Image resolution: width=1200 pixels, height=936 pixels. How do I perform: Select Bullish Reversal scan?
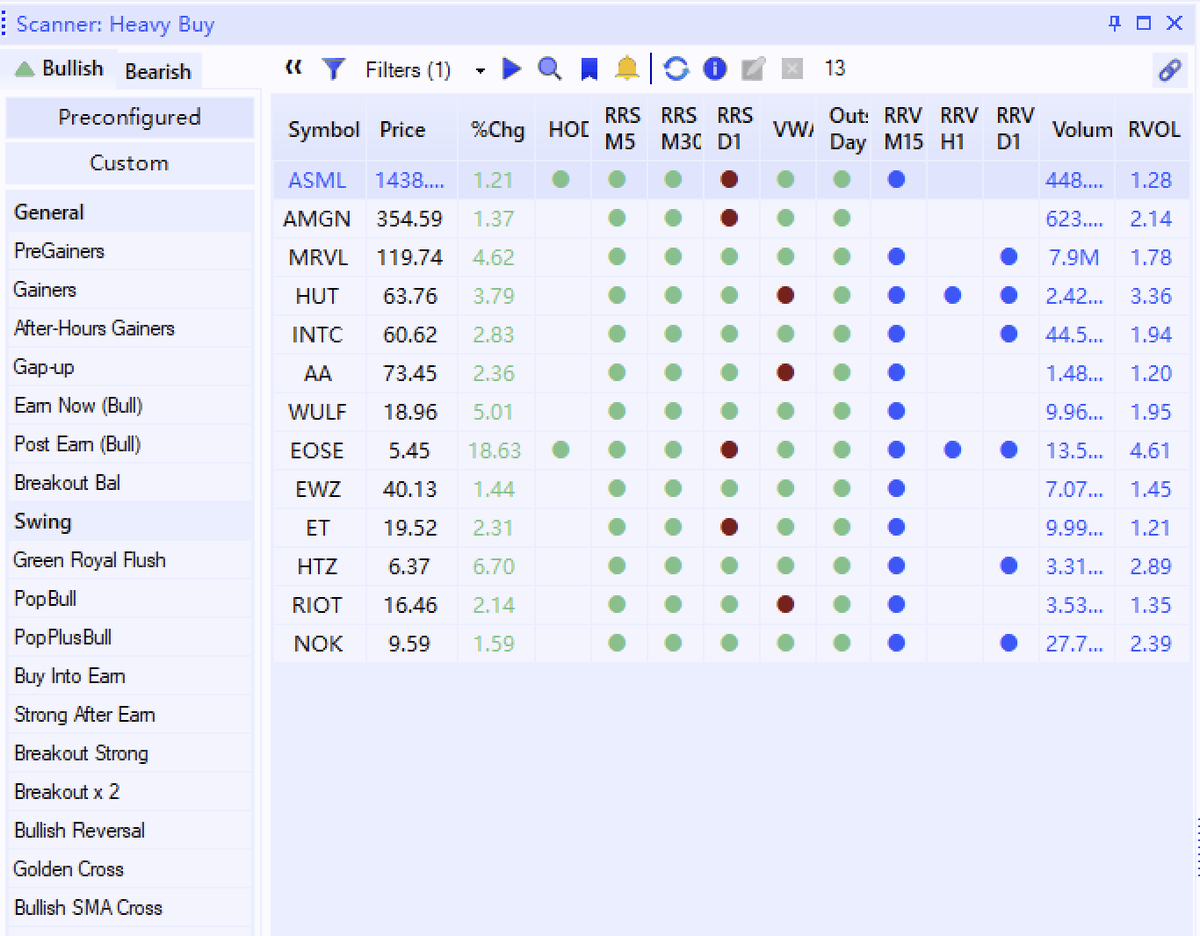[x=129, y=831]
